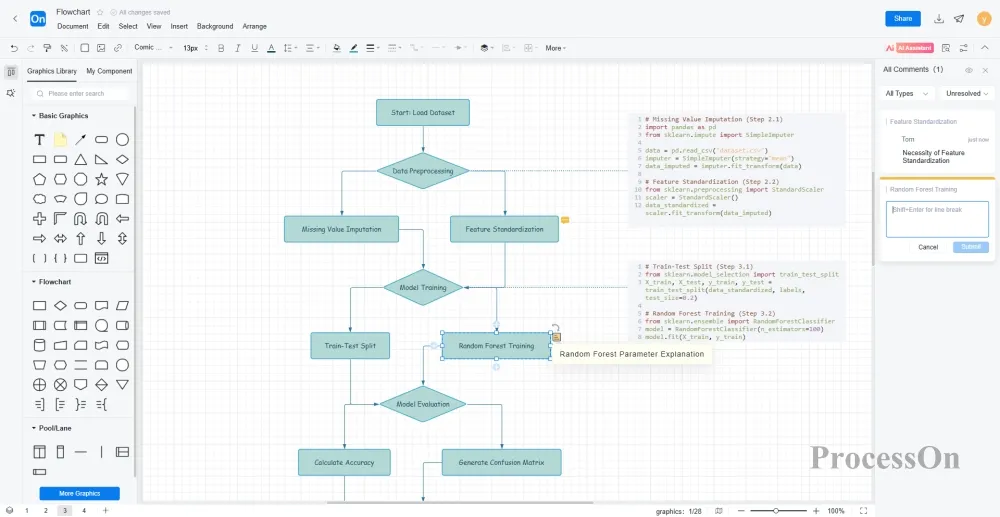This screenshot has height=517, width=1000.
Task: Click the More Graphics button
Action: (79, 493)
